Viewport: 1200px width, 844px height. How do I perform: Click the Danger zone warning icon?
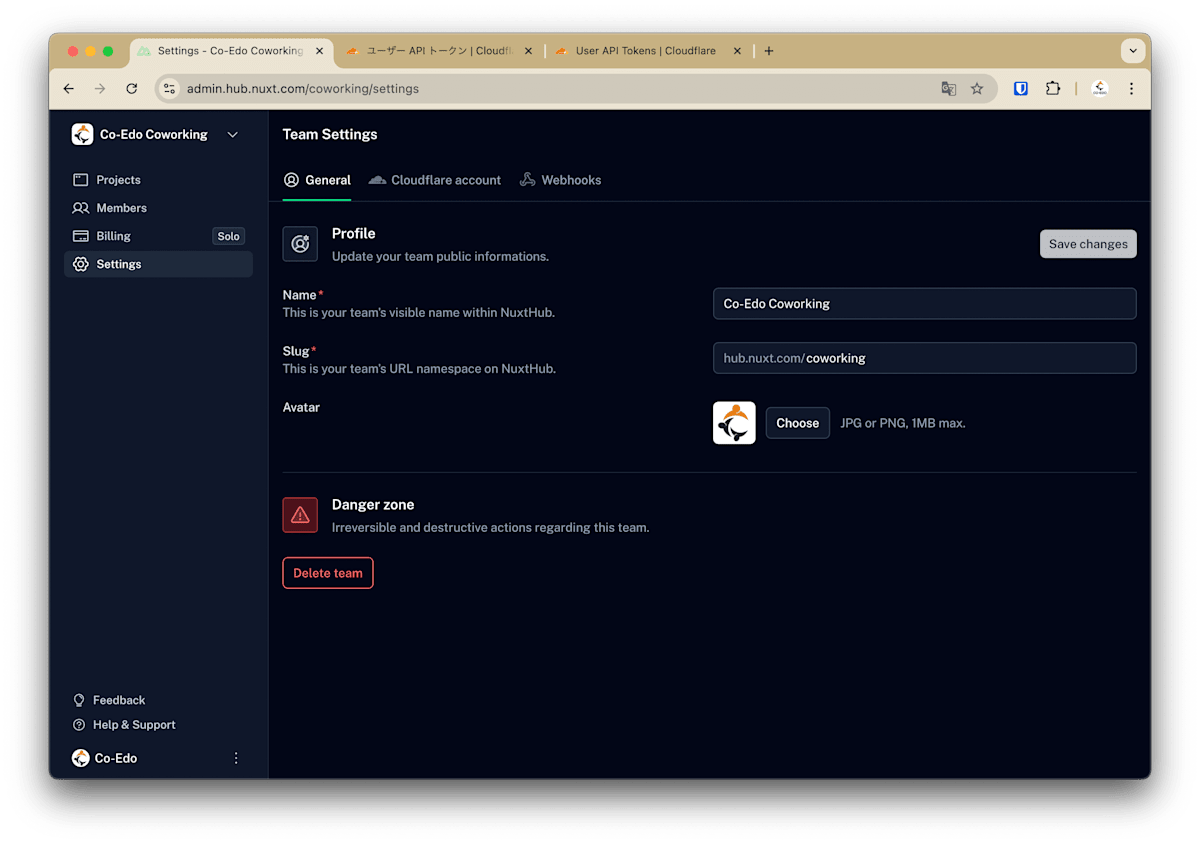(300, 515)
